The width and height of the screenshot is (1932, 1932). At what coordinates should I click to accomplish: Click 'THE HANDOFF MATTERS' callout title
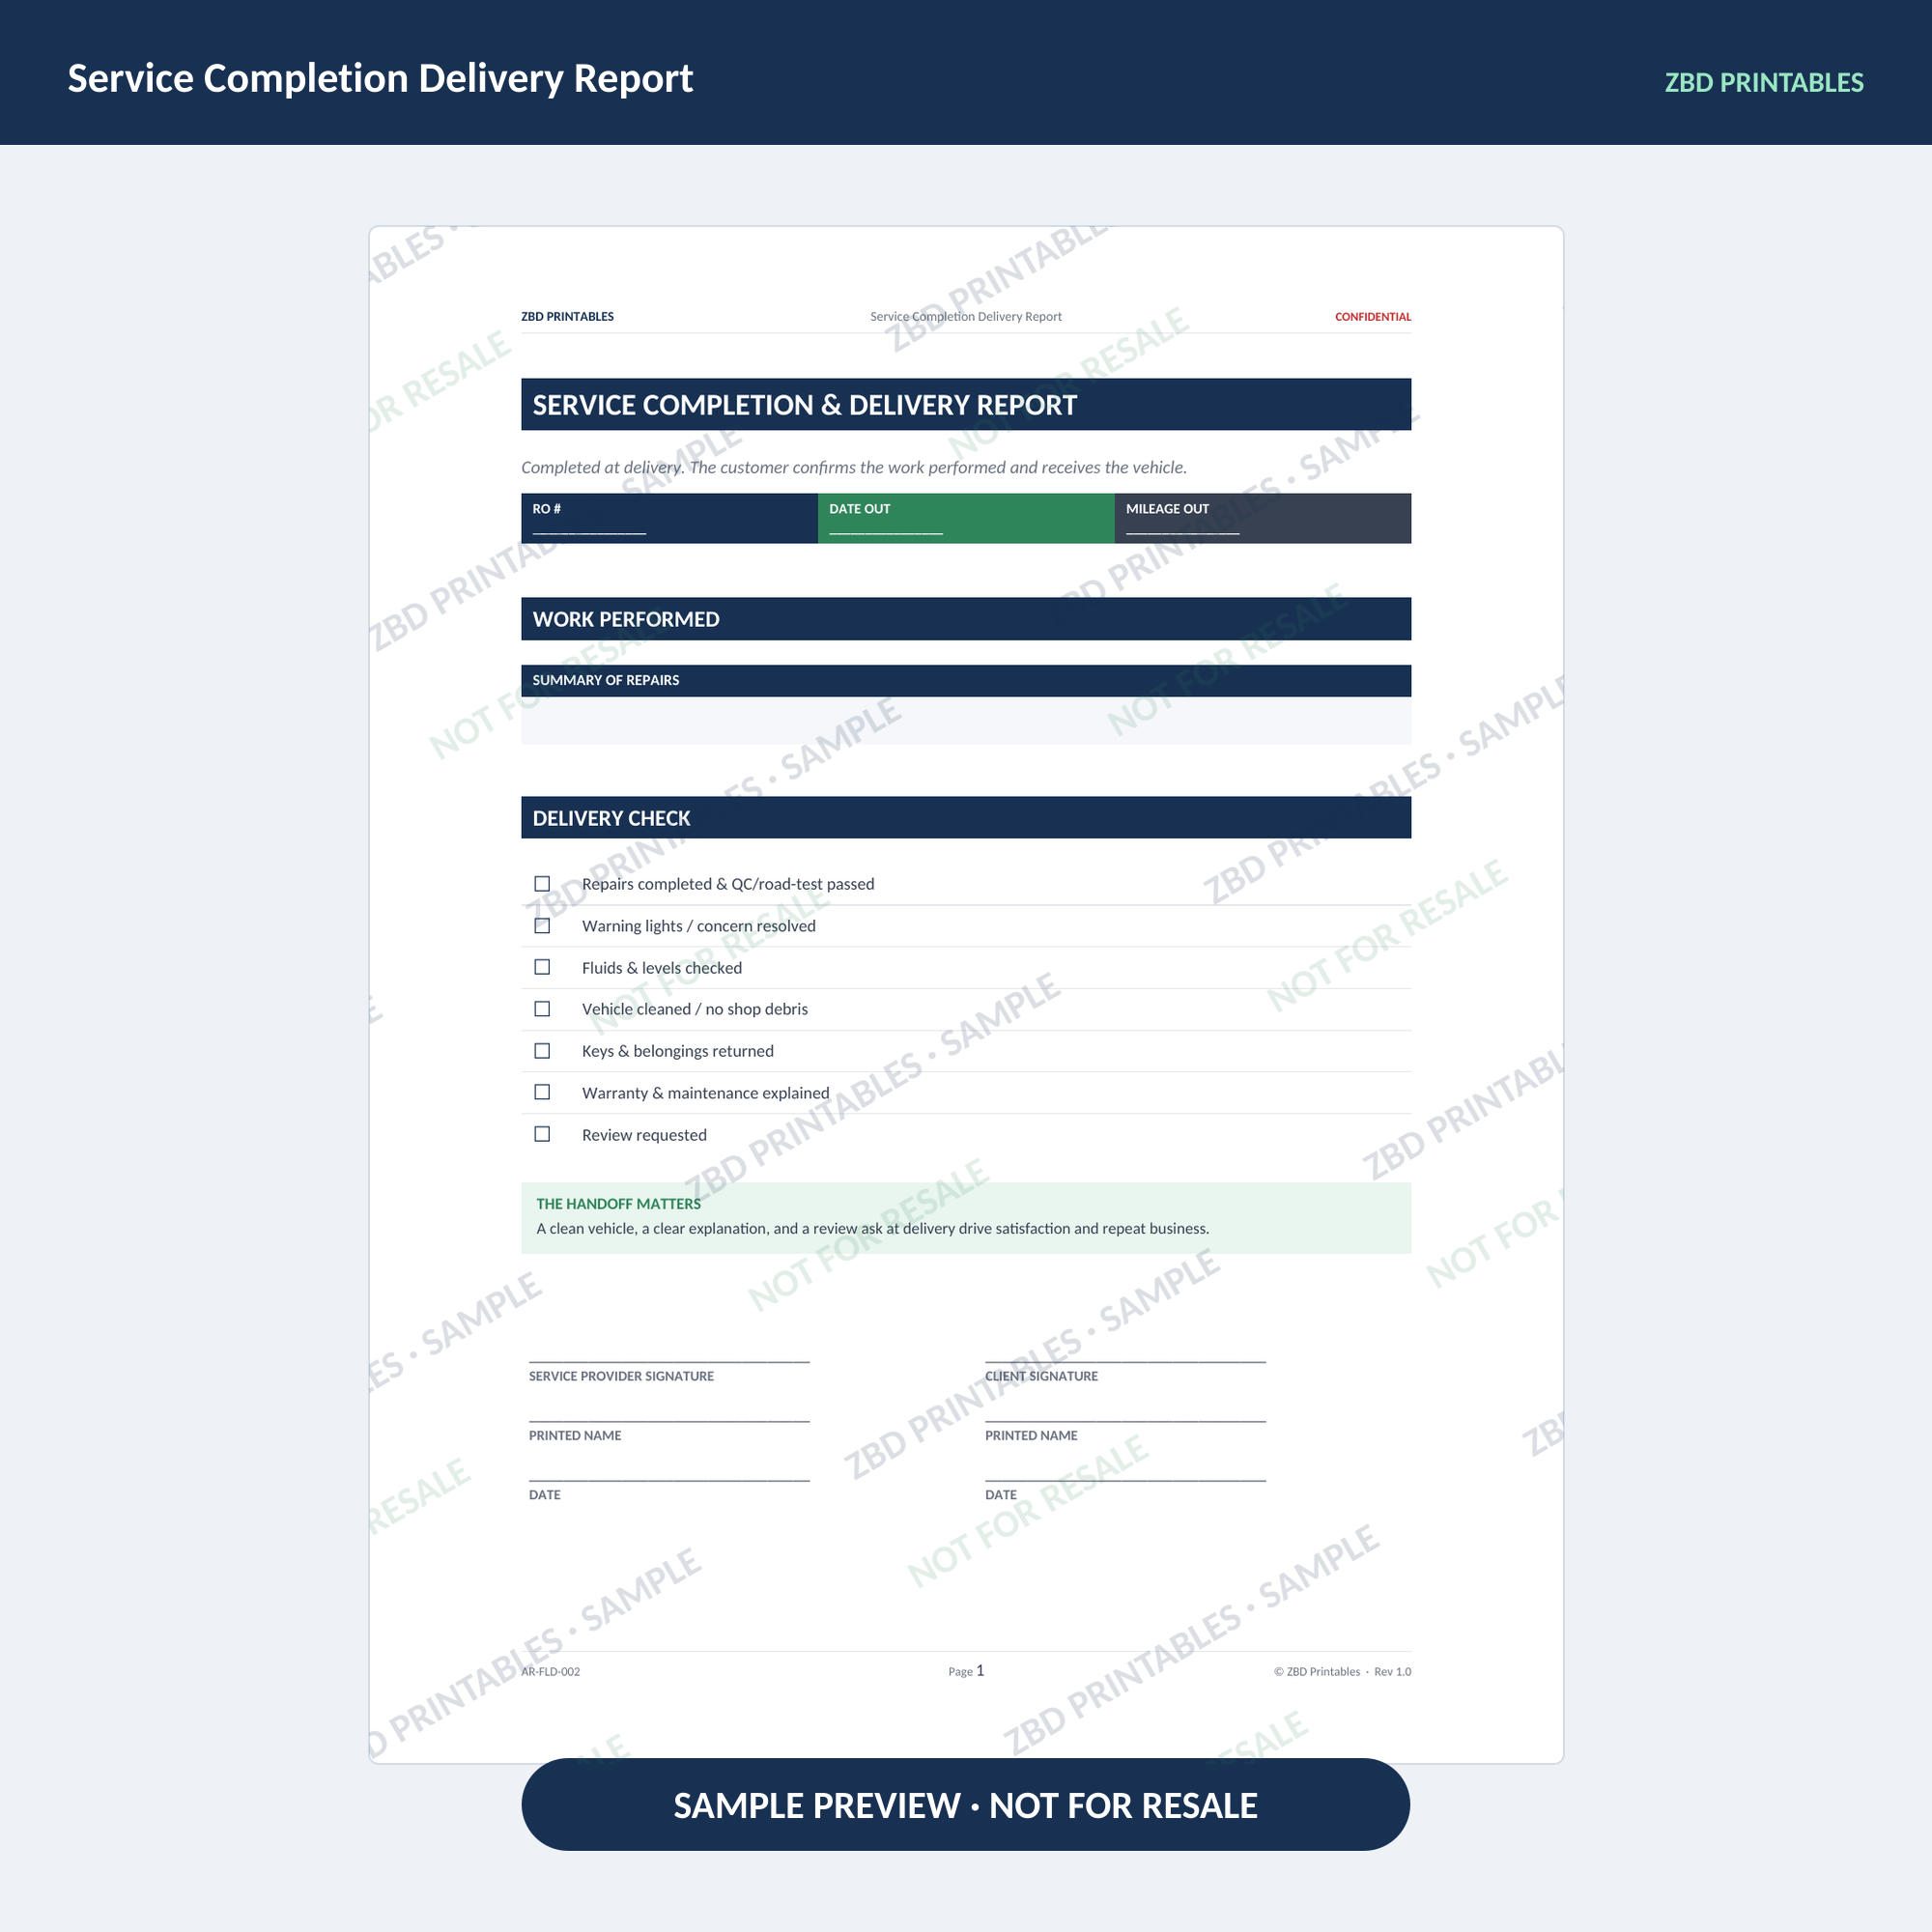[618, 1204]
